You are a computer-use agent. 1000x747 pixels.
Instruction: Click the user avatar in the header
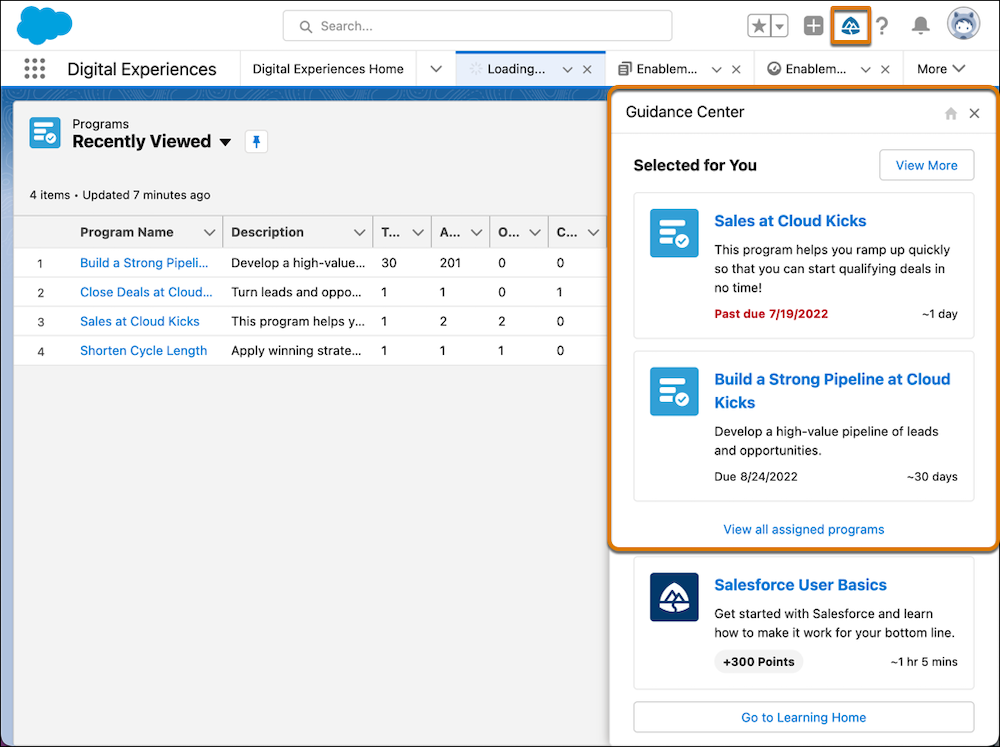(x=961, y=24)
